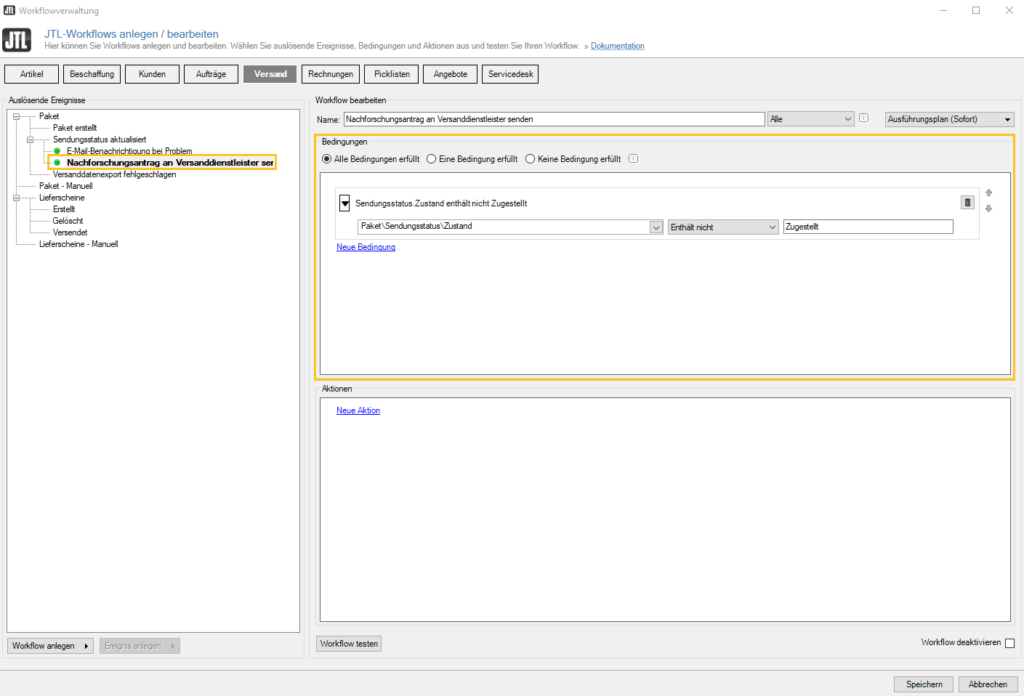Select Versanddatenexport fehlgeschlagen in the tree
Screen dimensions: 1024x696
tap(114, 174)
